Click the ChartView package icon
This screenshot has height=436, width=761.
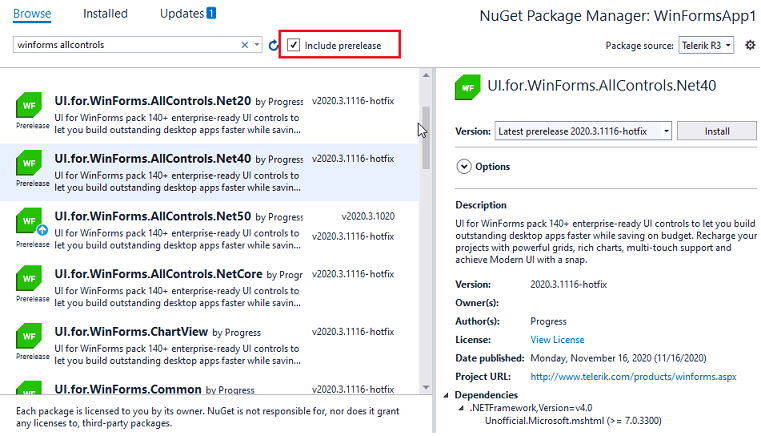tap(29, 336)
